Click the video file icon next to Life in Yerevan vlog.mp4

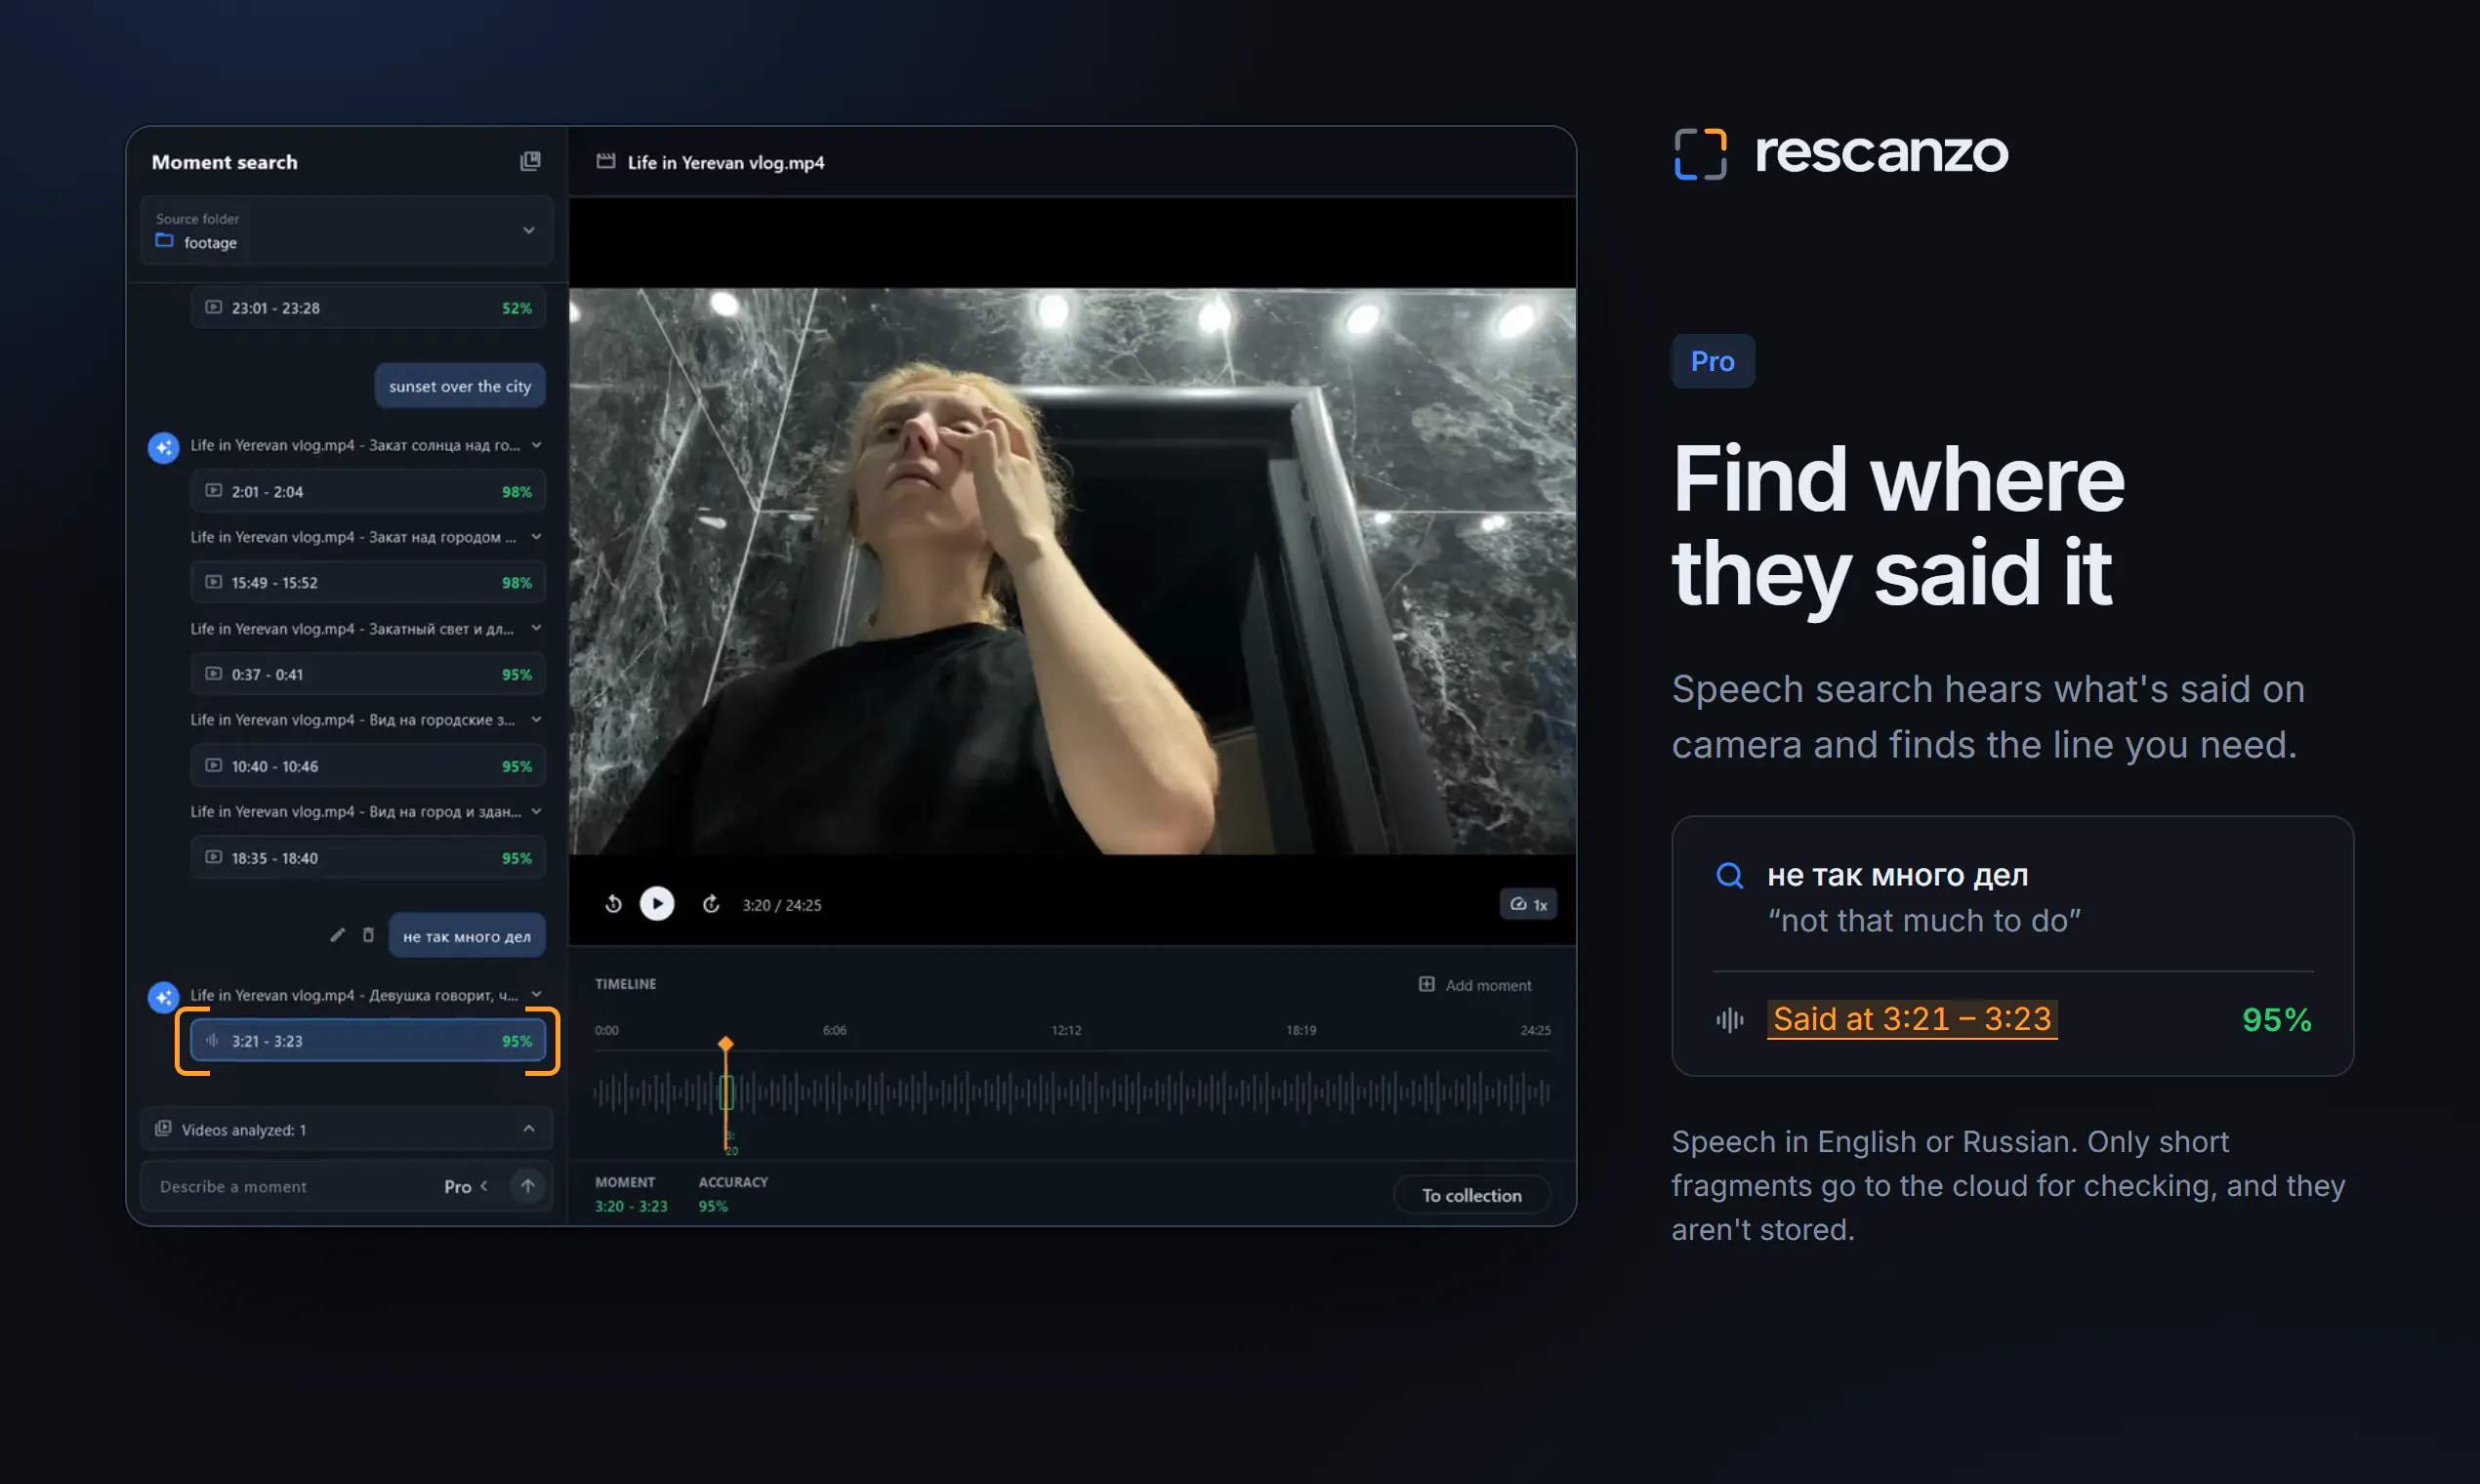[x=606, y=161]
